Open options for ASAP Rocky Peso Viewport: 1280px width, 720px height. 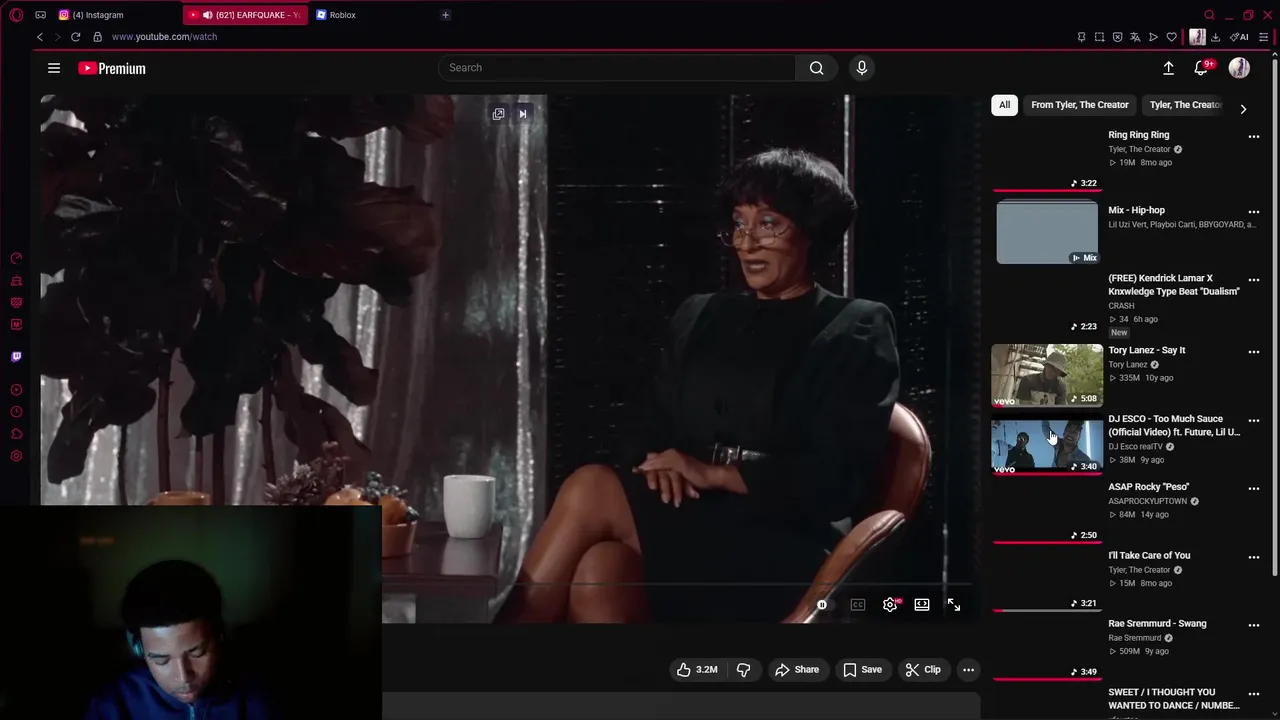[1254, 489]
